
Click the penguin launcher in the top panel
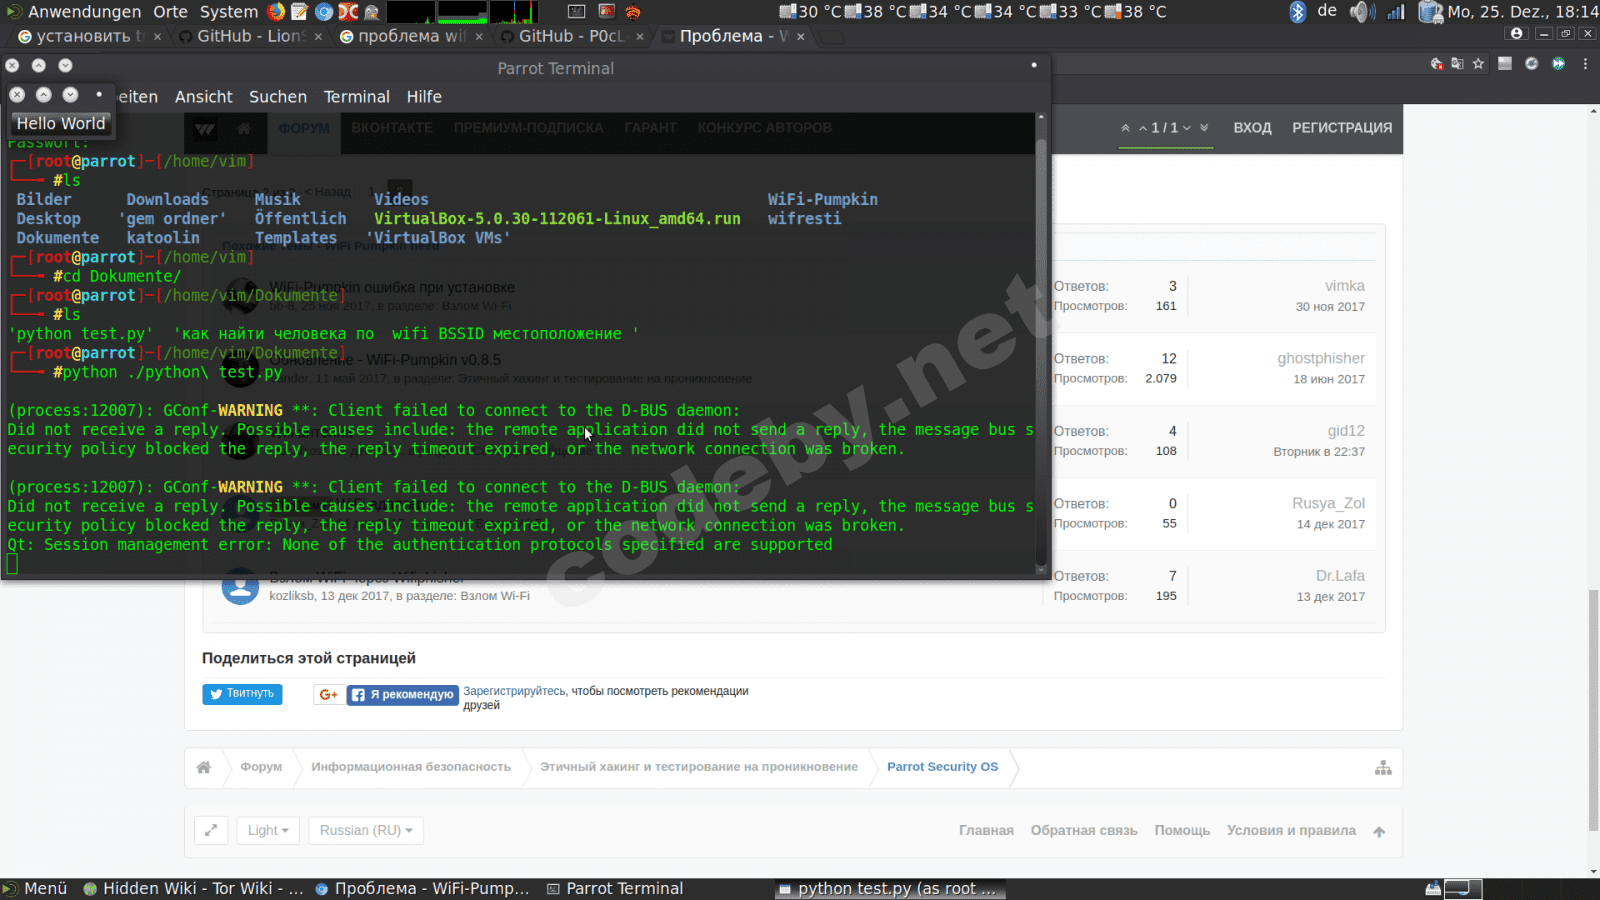point(372,12)
